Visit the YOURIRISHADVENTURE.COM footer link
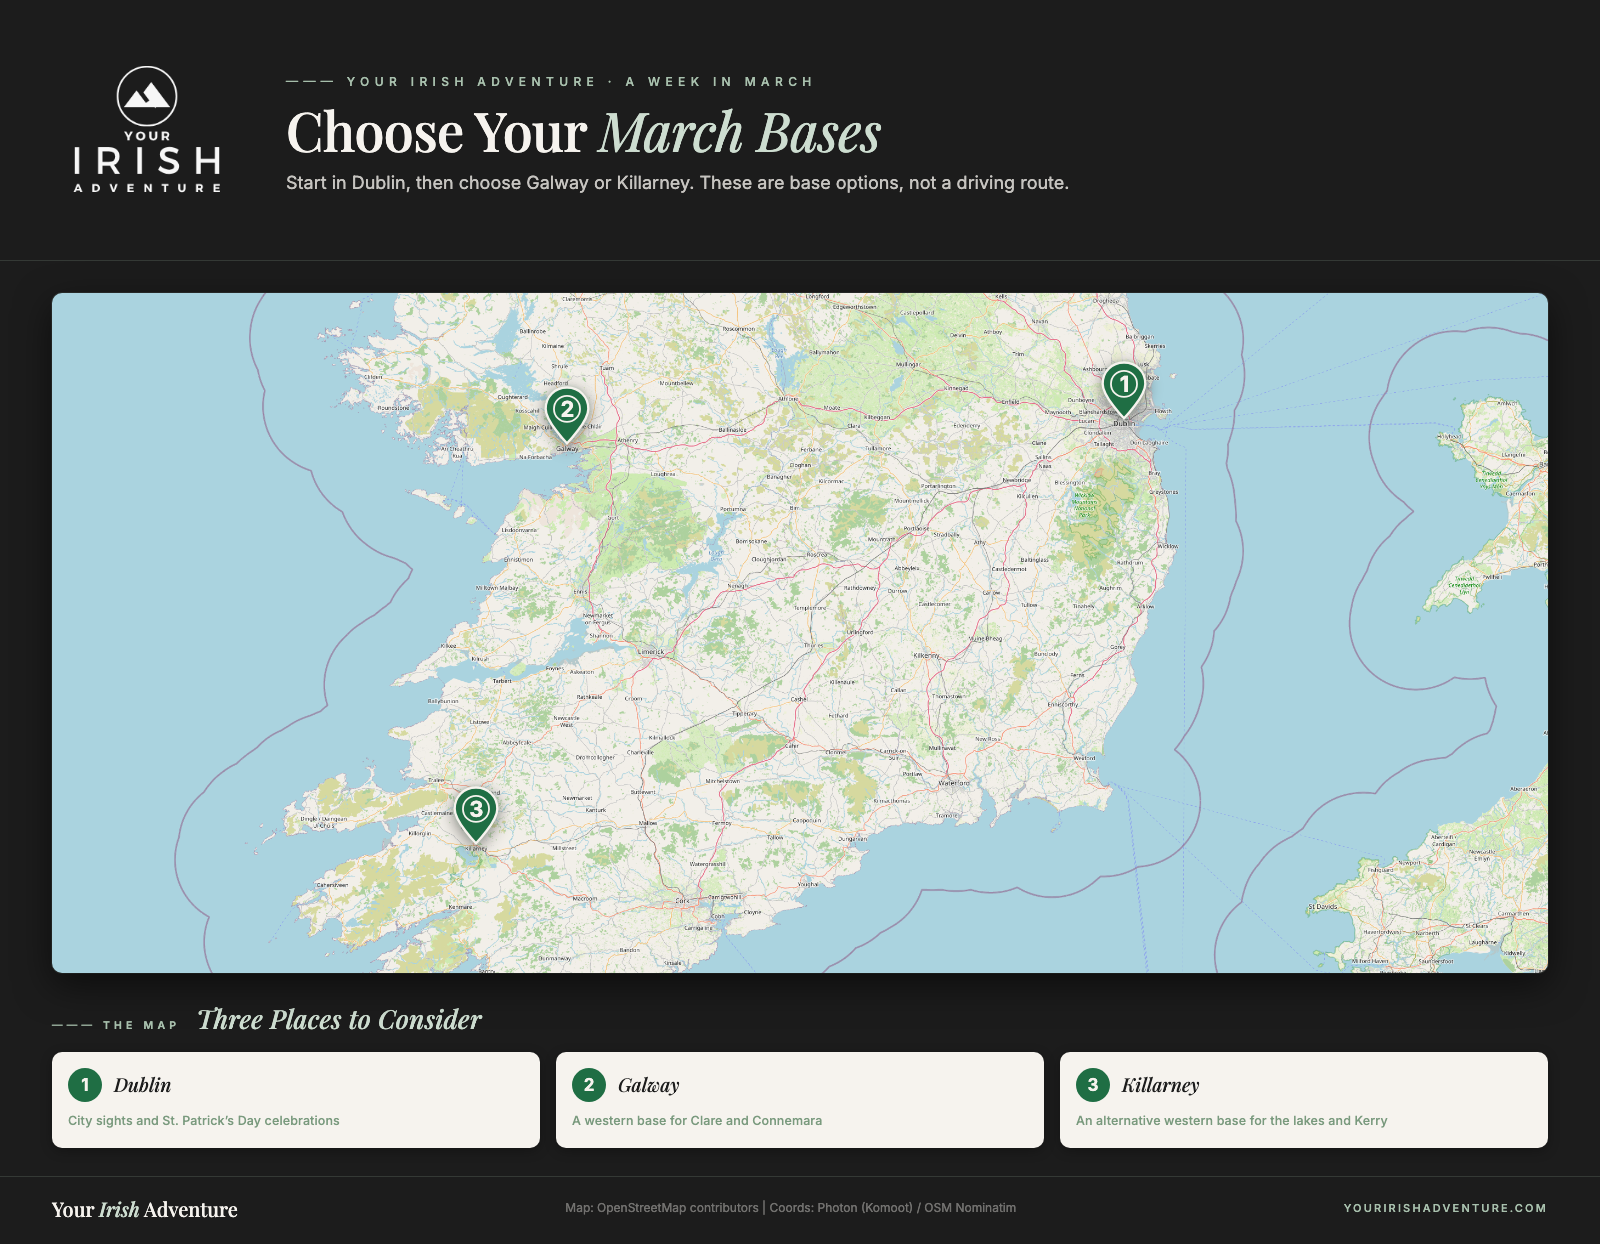Viewport: 1600px width, 1244px height. (x=1445, y=1208)
